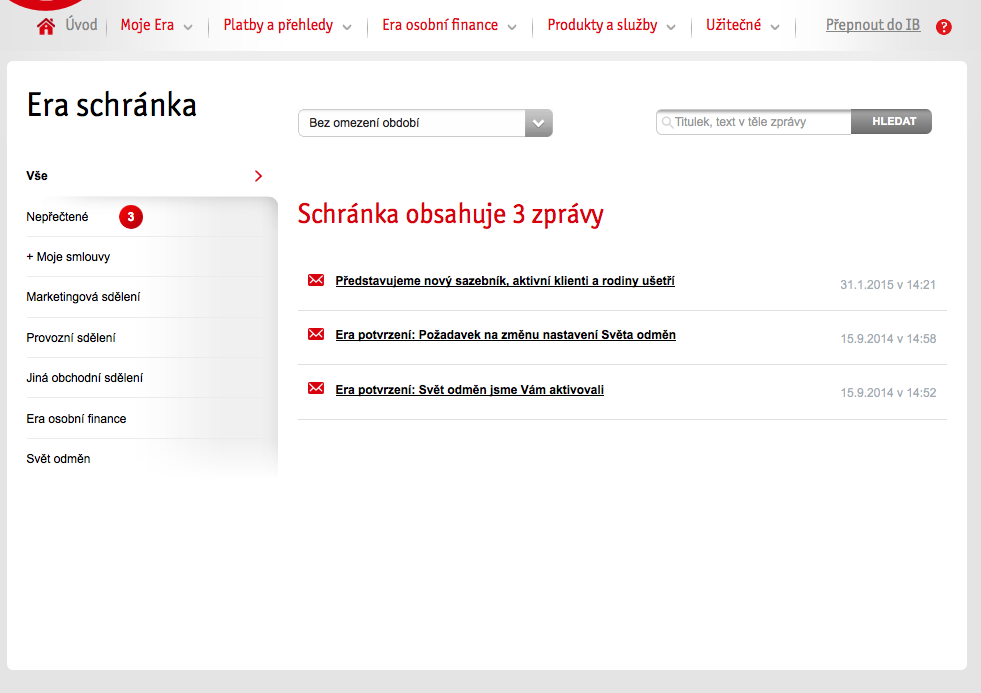Expand the Užitečné menu chevron
Image resolution: width=981 pixels, height=693 pixels.
click(x=775, y=27)
